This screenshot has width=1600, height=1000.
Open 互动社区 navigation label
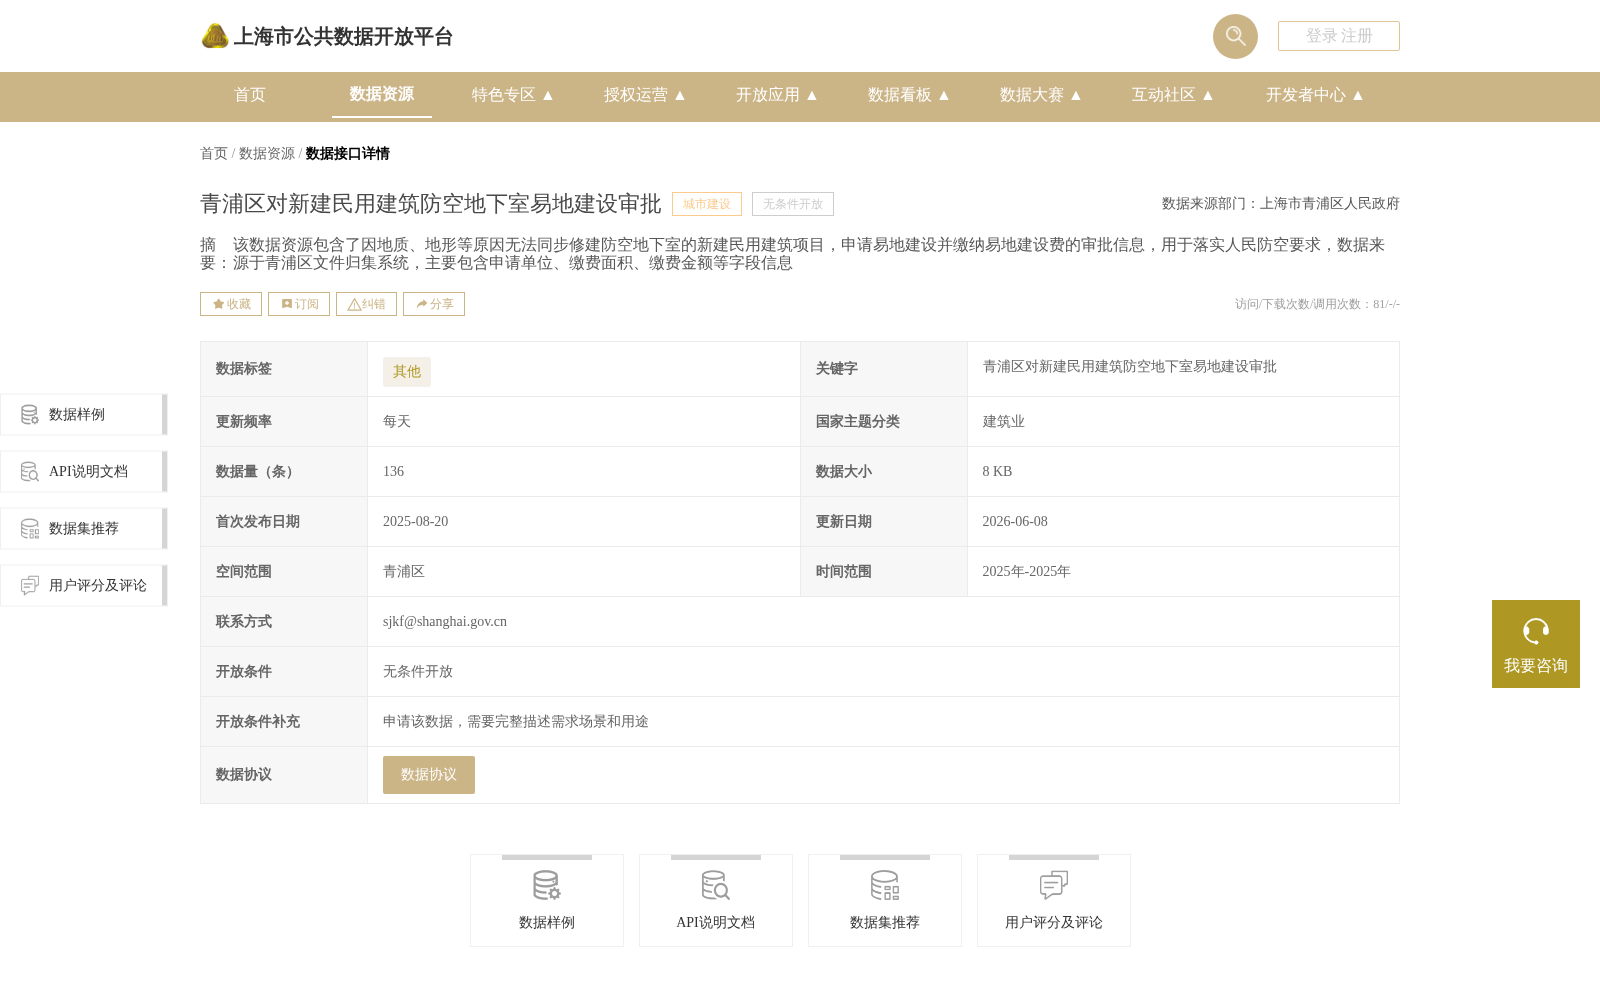(1164, 95)
